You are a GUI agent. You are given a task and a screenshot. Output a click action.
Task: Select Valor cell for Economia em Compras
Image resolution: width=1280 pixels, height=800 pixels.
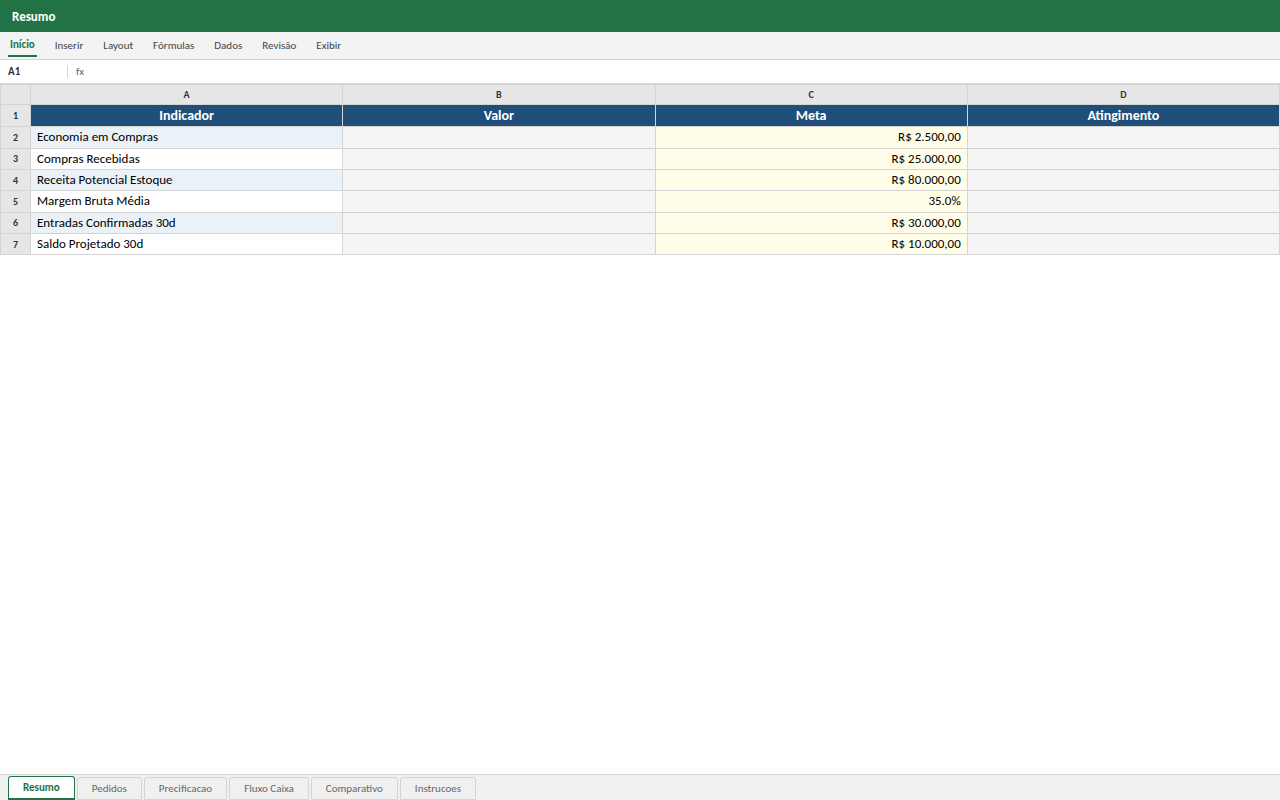(x=499, y=137)
